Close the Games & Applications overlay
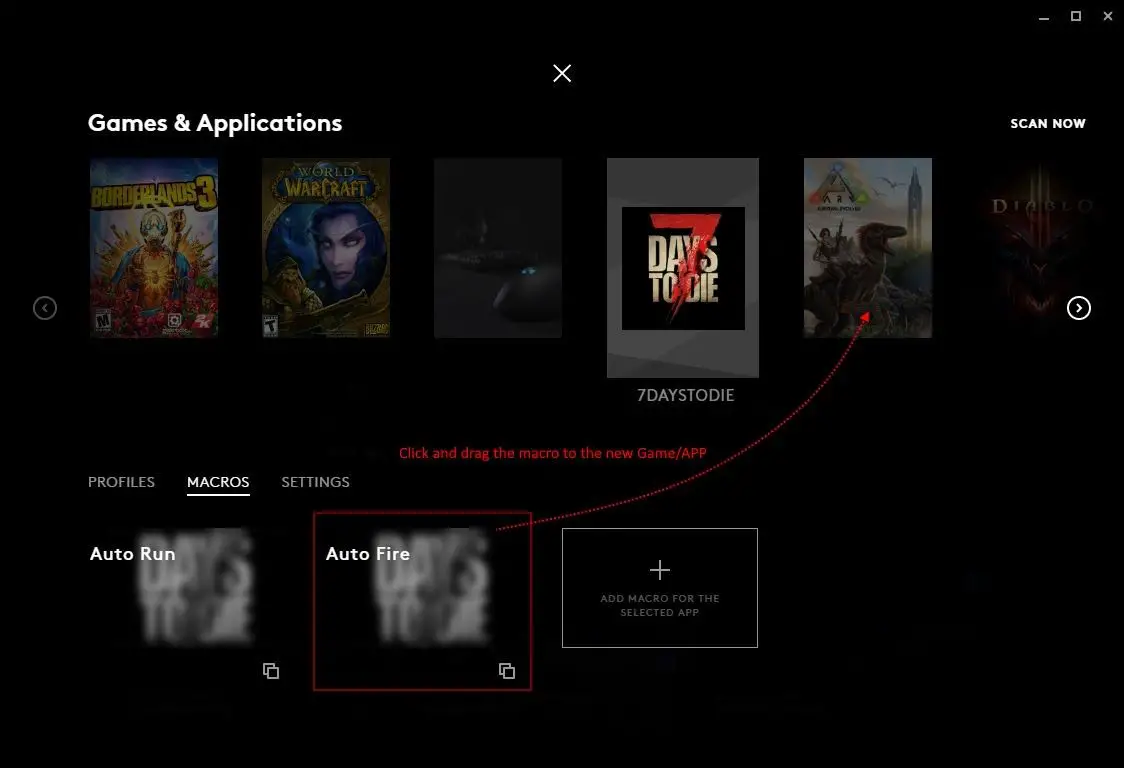Image resolution: width=1124 pixels, height=768 pixels. tap(562, 73)
